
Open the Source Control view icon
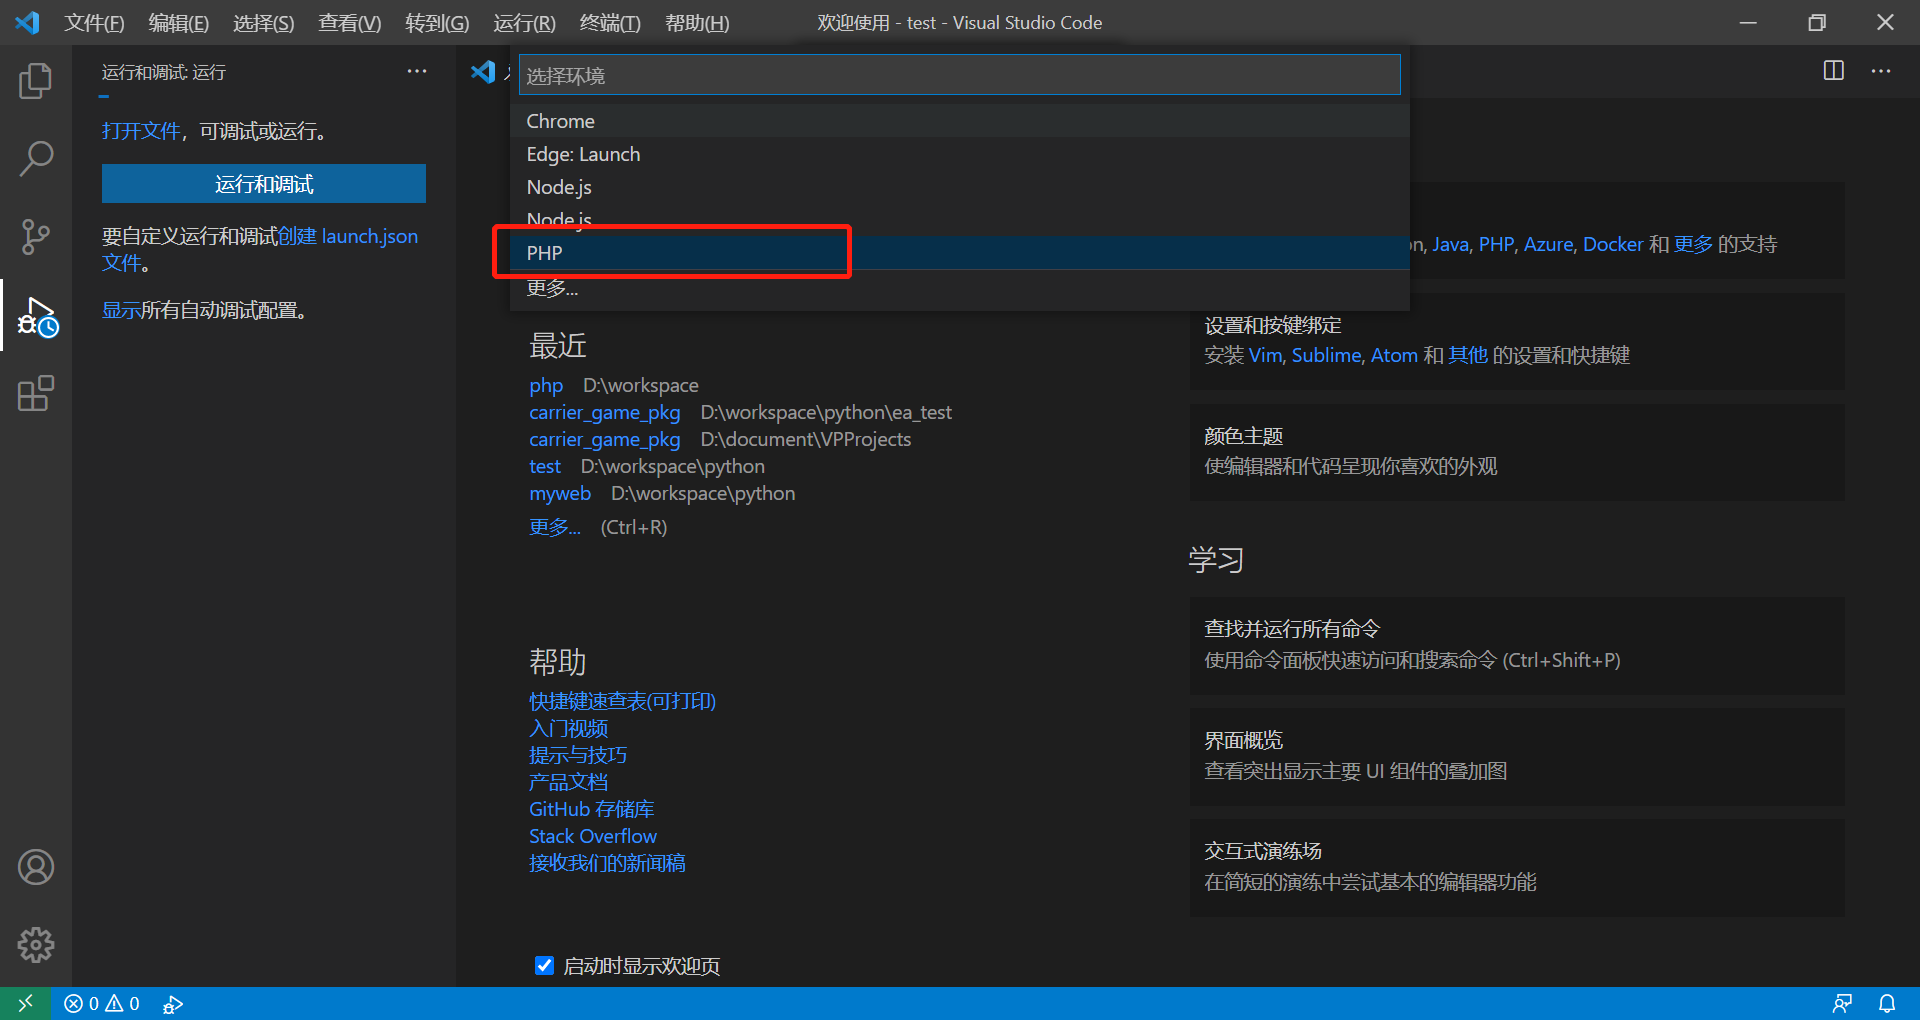click(x=36, y=237)
